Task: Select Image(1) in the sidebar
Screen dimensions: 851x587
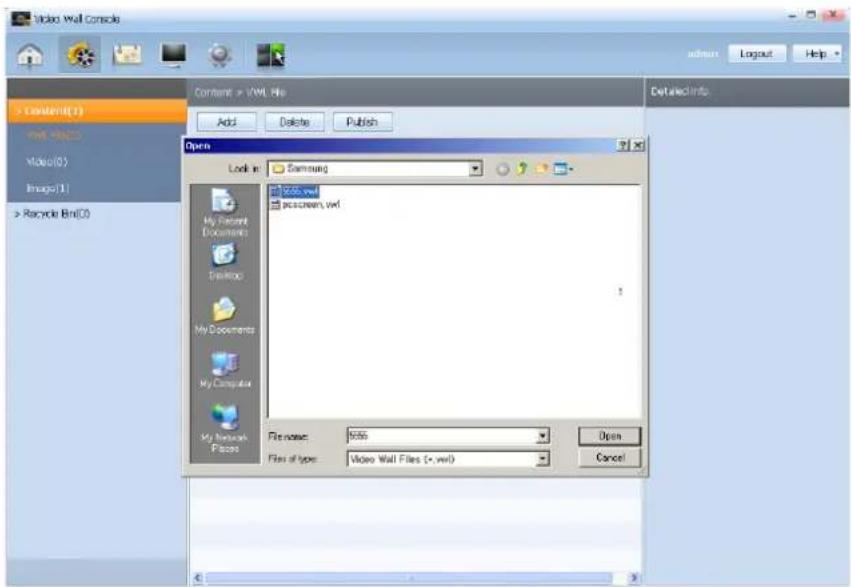Action: point(47,188)
